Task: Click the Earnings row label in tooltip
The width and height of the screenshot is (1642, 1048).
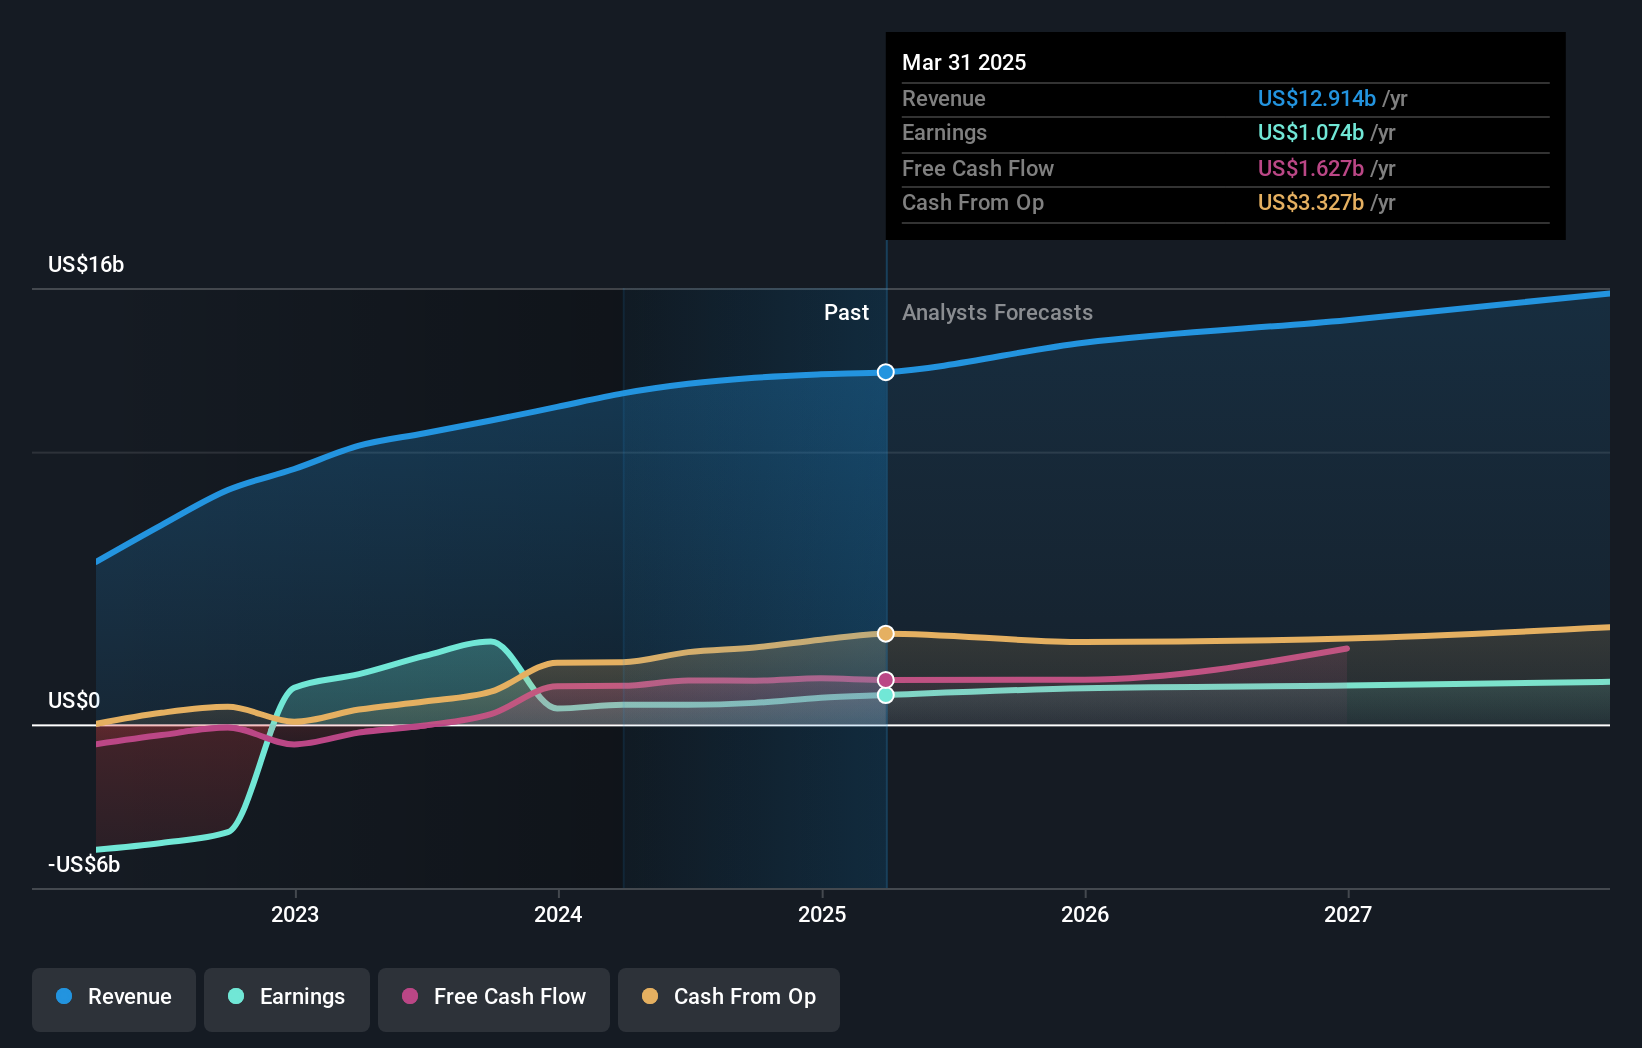Action: 944,132
